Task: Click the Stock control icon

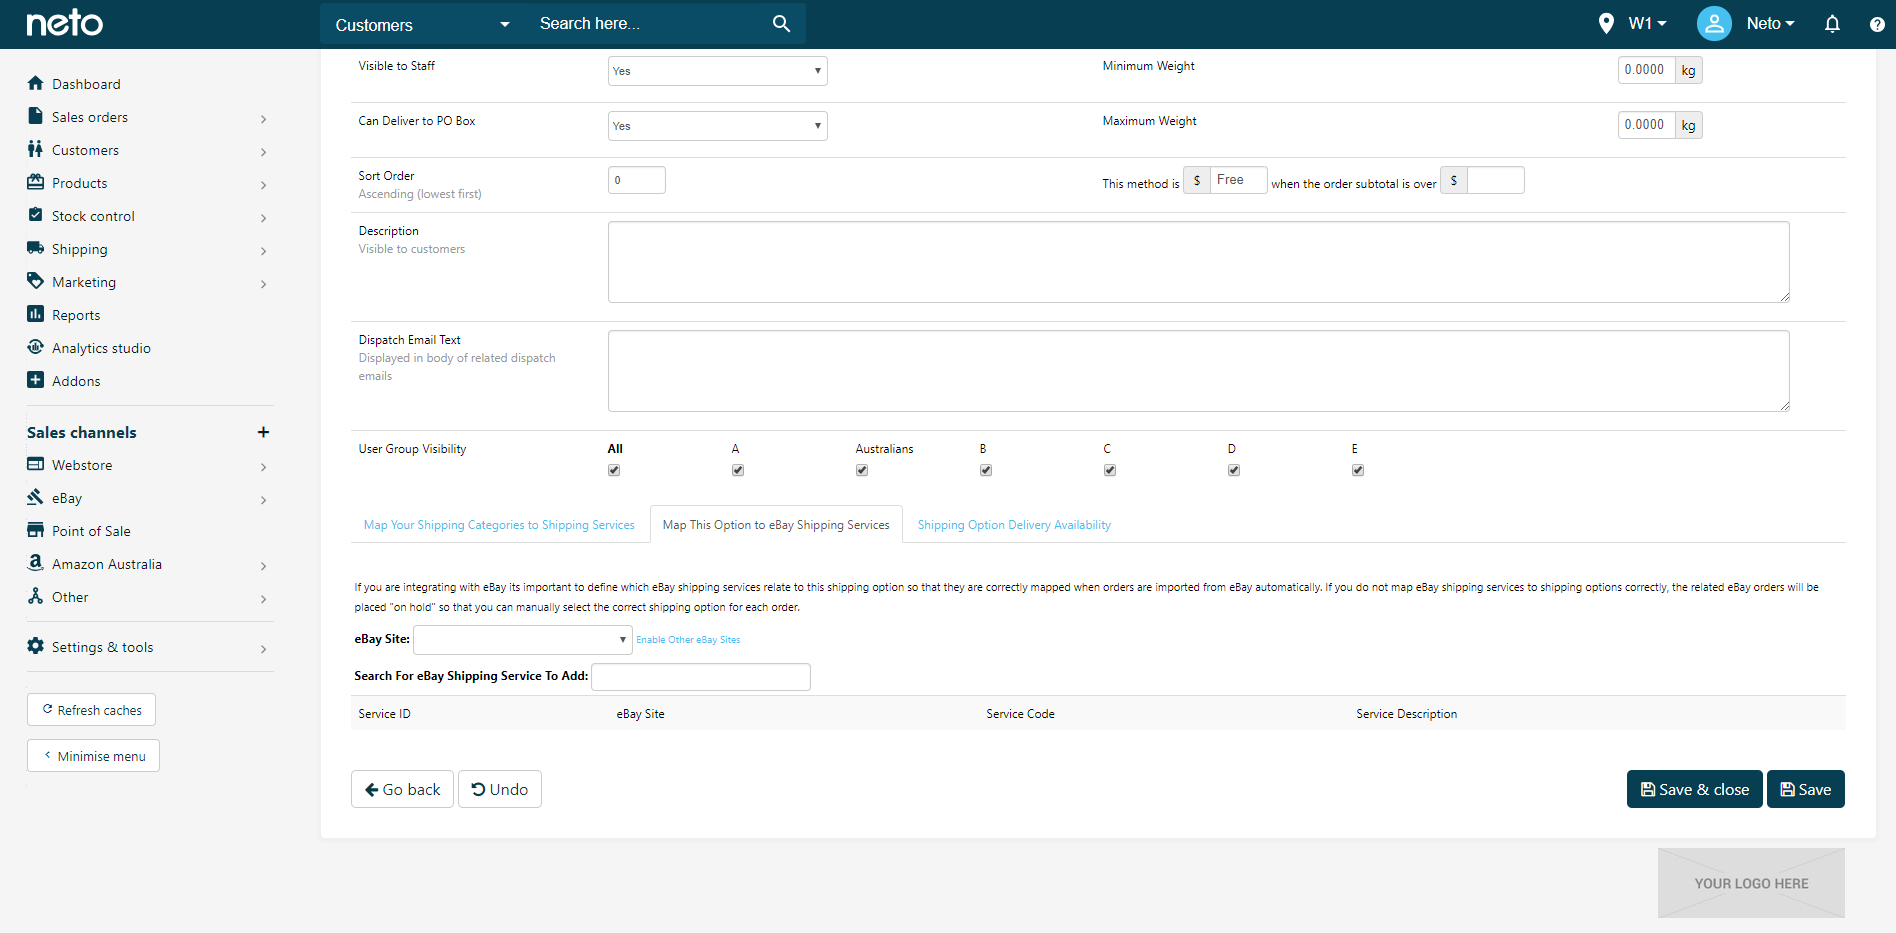Action: [36, 215]
